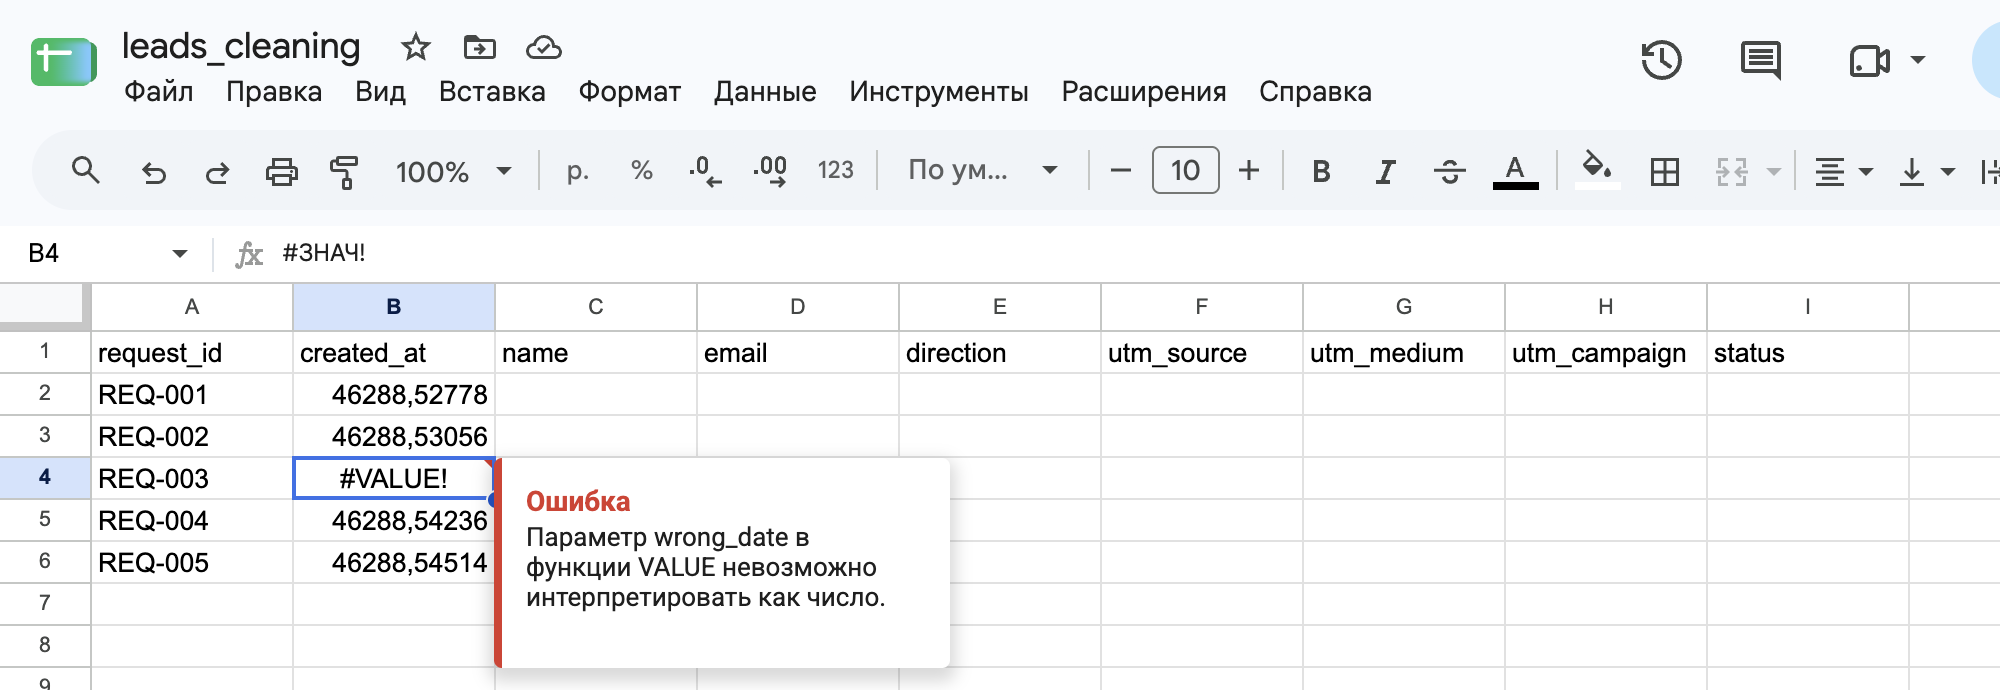Decrease decimal places
Screen dimensions: 2000x690
click(705, 171)
